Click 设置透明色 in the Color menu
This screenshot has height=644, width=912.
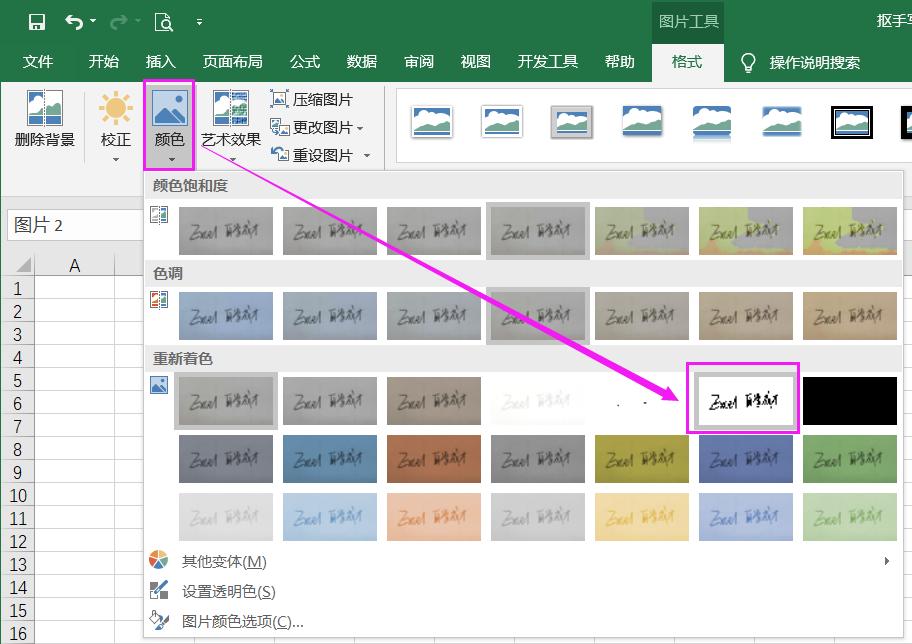click(x=225, y=591)
